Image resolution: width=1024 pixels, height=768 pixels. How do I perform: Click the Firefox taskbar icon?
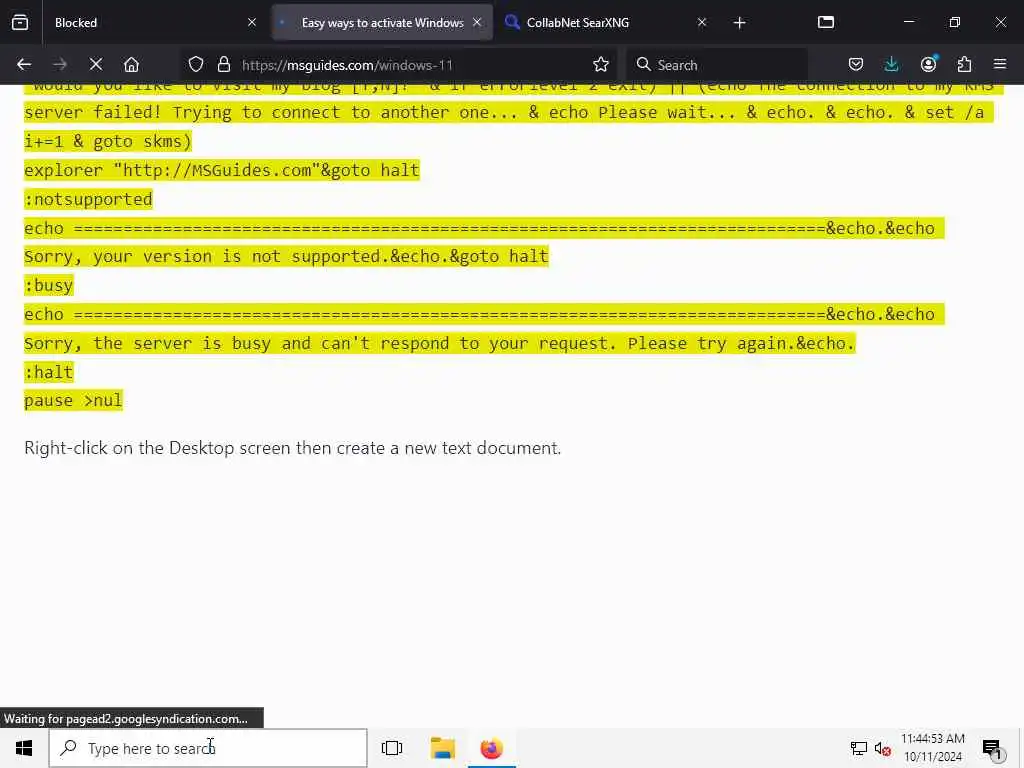492,748
